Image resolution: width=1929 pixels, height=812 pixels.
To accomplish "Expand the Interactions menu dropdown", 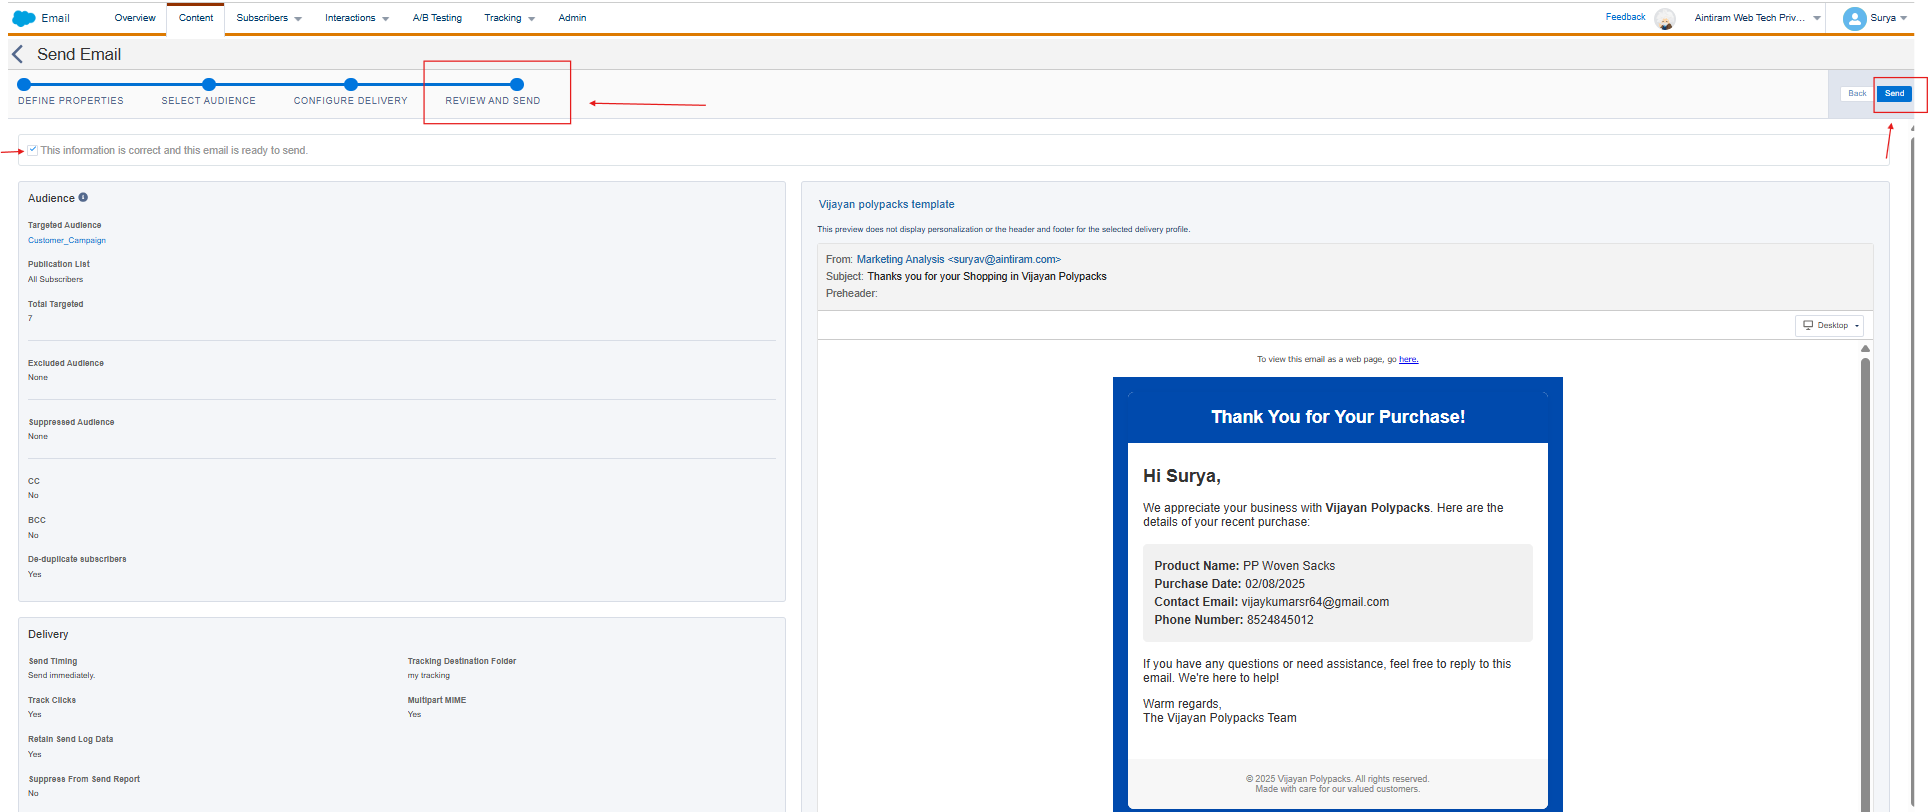I will (356, 18).
